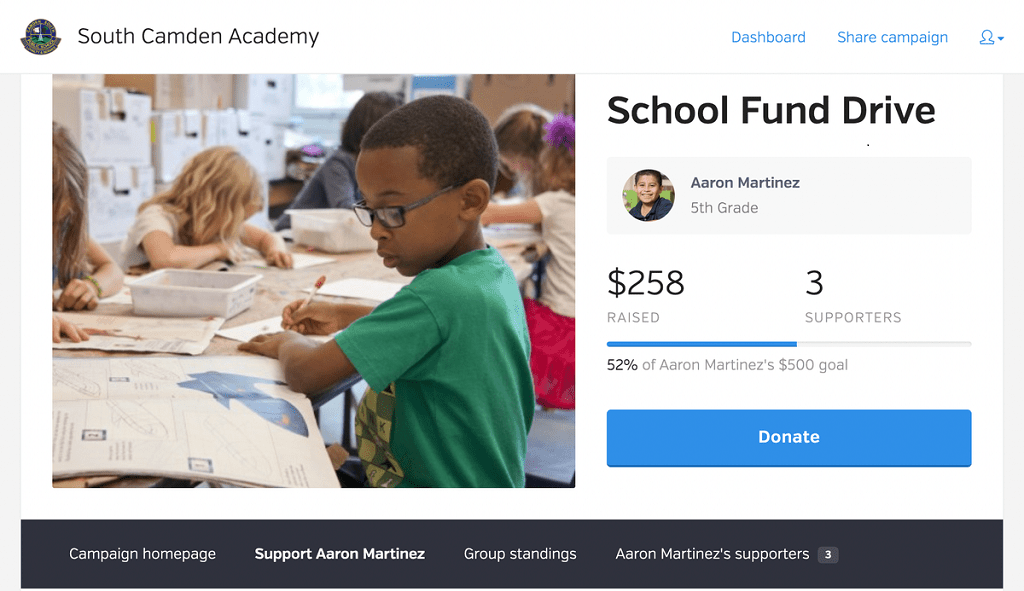The width and height of the screenshot is (1024, 591).
Task: Click the School Fund Drive heading
Action: click(771, 110)
